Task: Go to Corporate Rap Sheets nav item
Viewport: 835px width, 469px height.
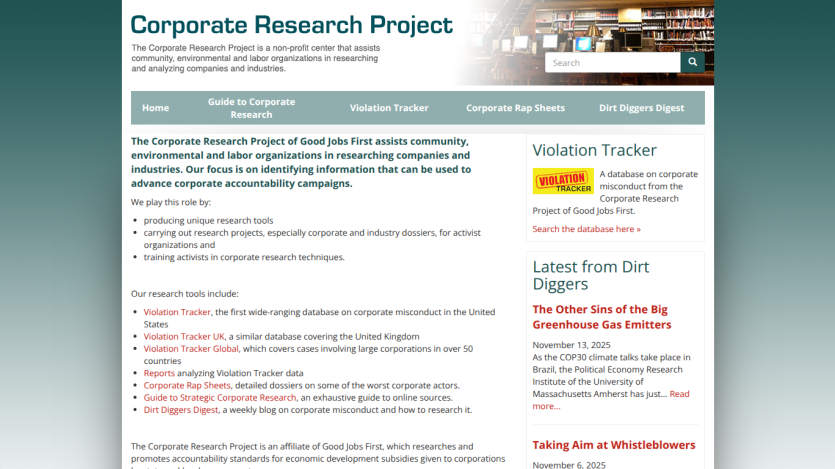Action: point(515,108)
